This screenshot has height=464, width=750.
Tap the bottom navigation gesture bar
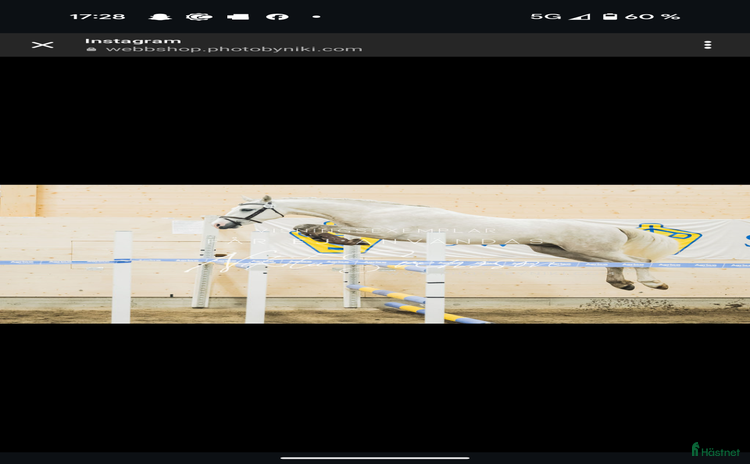point(375,458)
